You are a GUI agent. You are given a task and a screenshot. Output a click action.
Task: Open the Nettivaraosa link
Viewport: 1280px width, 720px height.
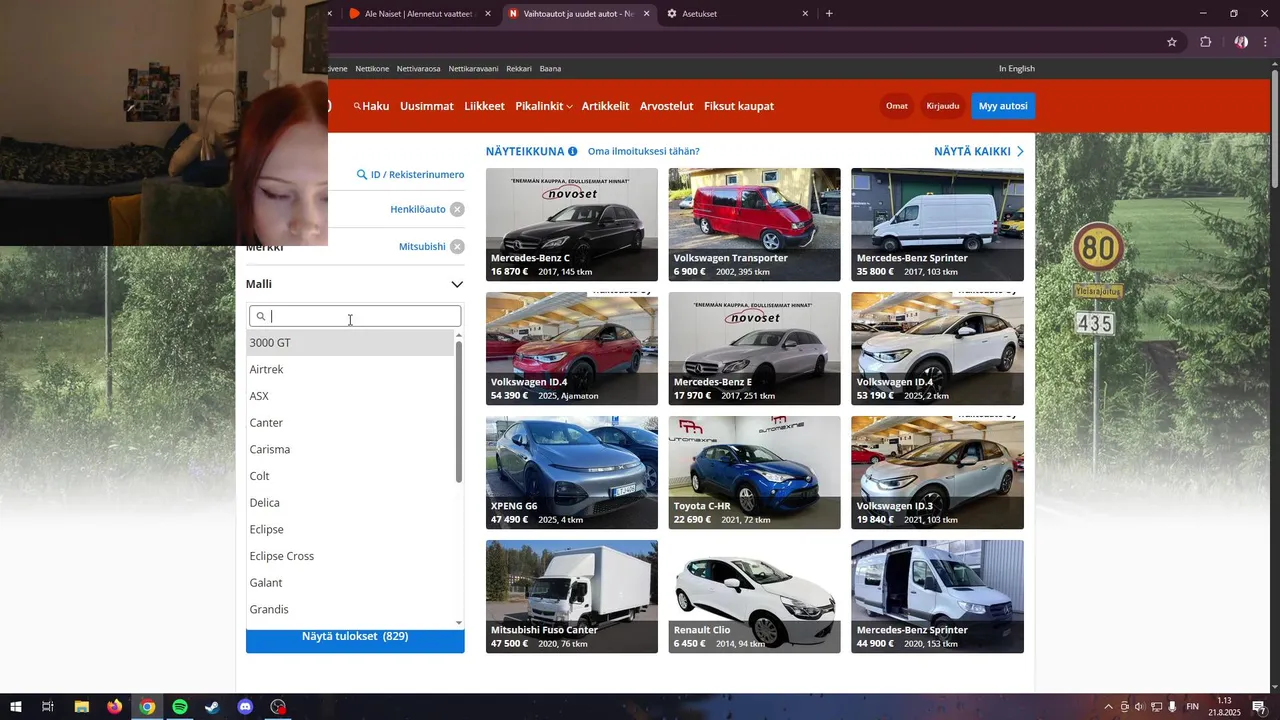coord(419,69)
